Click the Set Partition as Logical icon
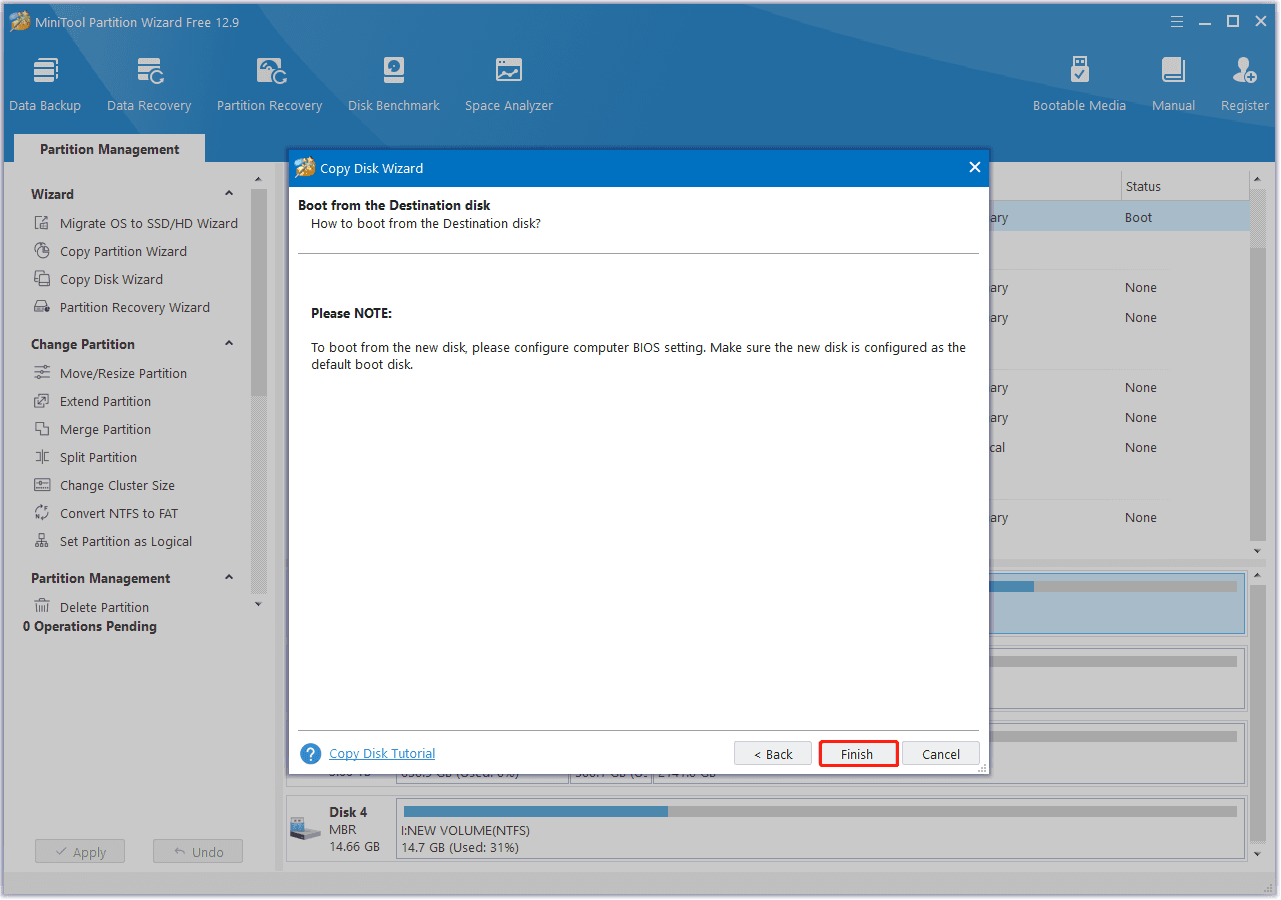The width and height of the screenshot is (1281, 900). point(42,541)
